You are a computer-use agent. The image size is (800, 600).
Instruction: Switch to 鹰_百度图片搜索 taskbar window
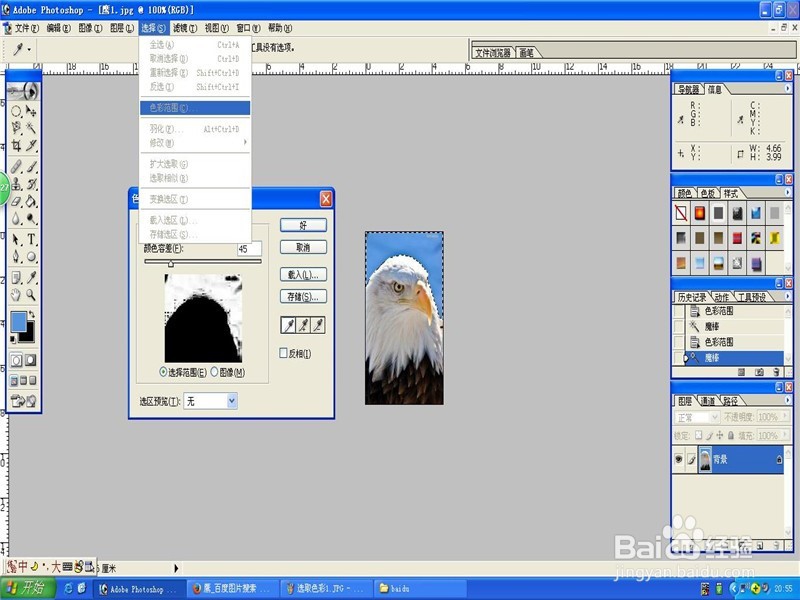232,588
